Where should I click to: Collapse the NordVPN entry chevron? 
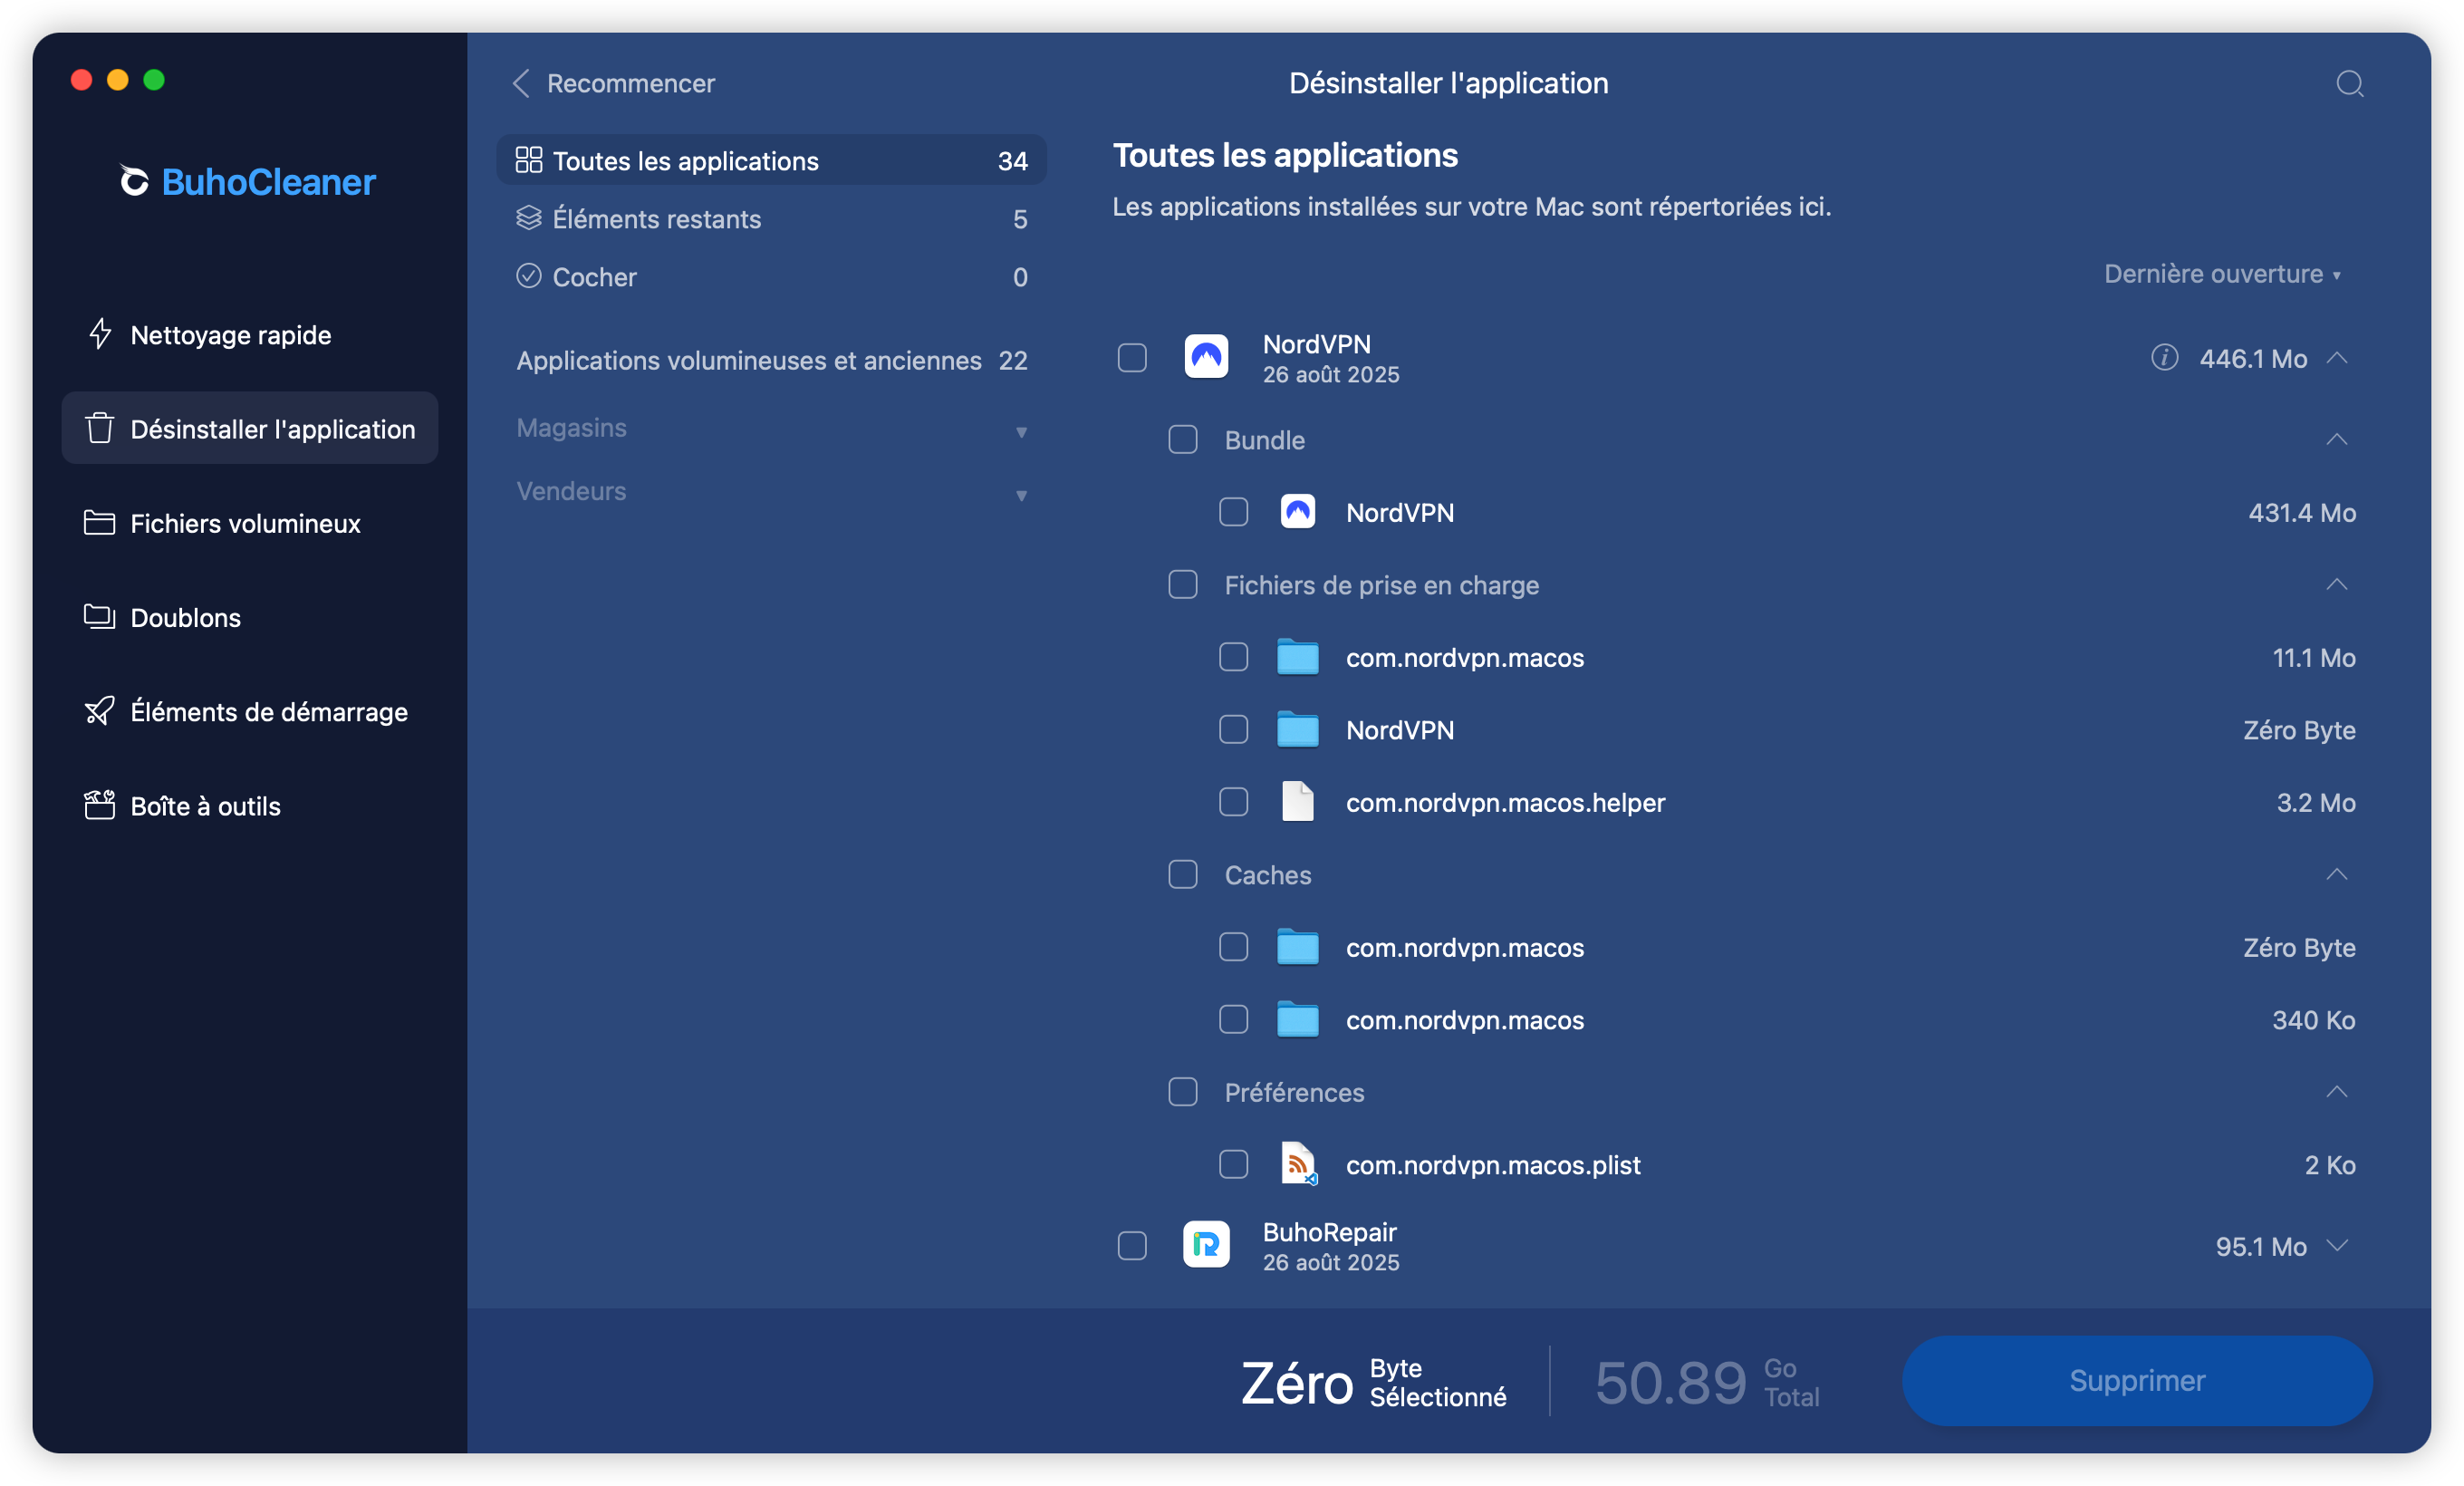coord(2337,358)
